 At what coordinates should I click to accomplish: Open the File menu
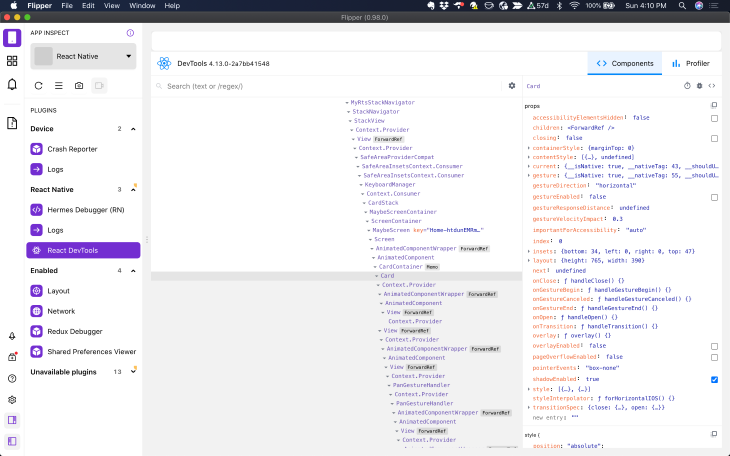[x=67, y=6]
